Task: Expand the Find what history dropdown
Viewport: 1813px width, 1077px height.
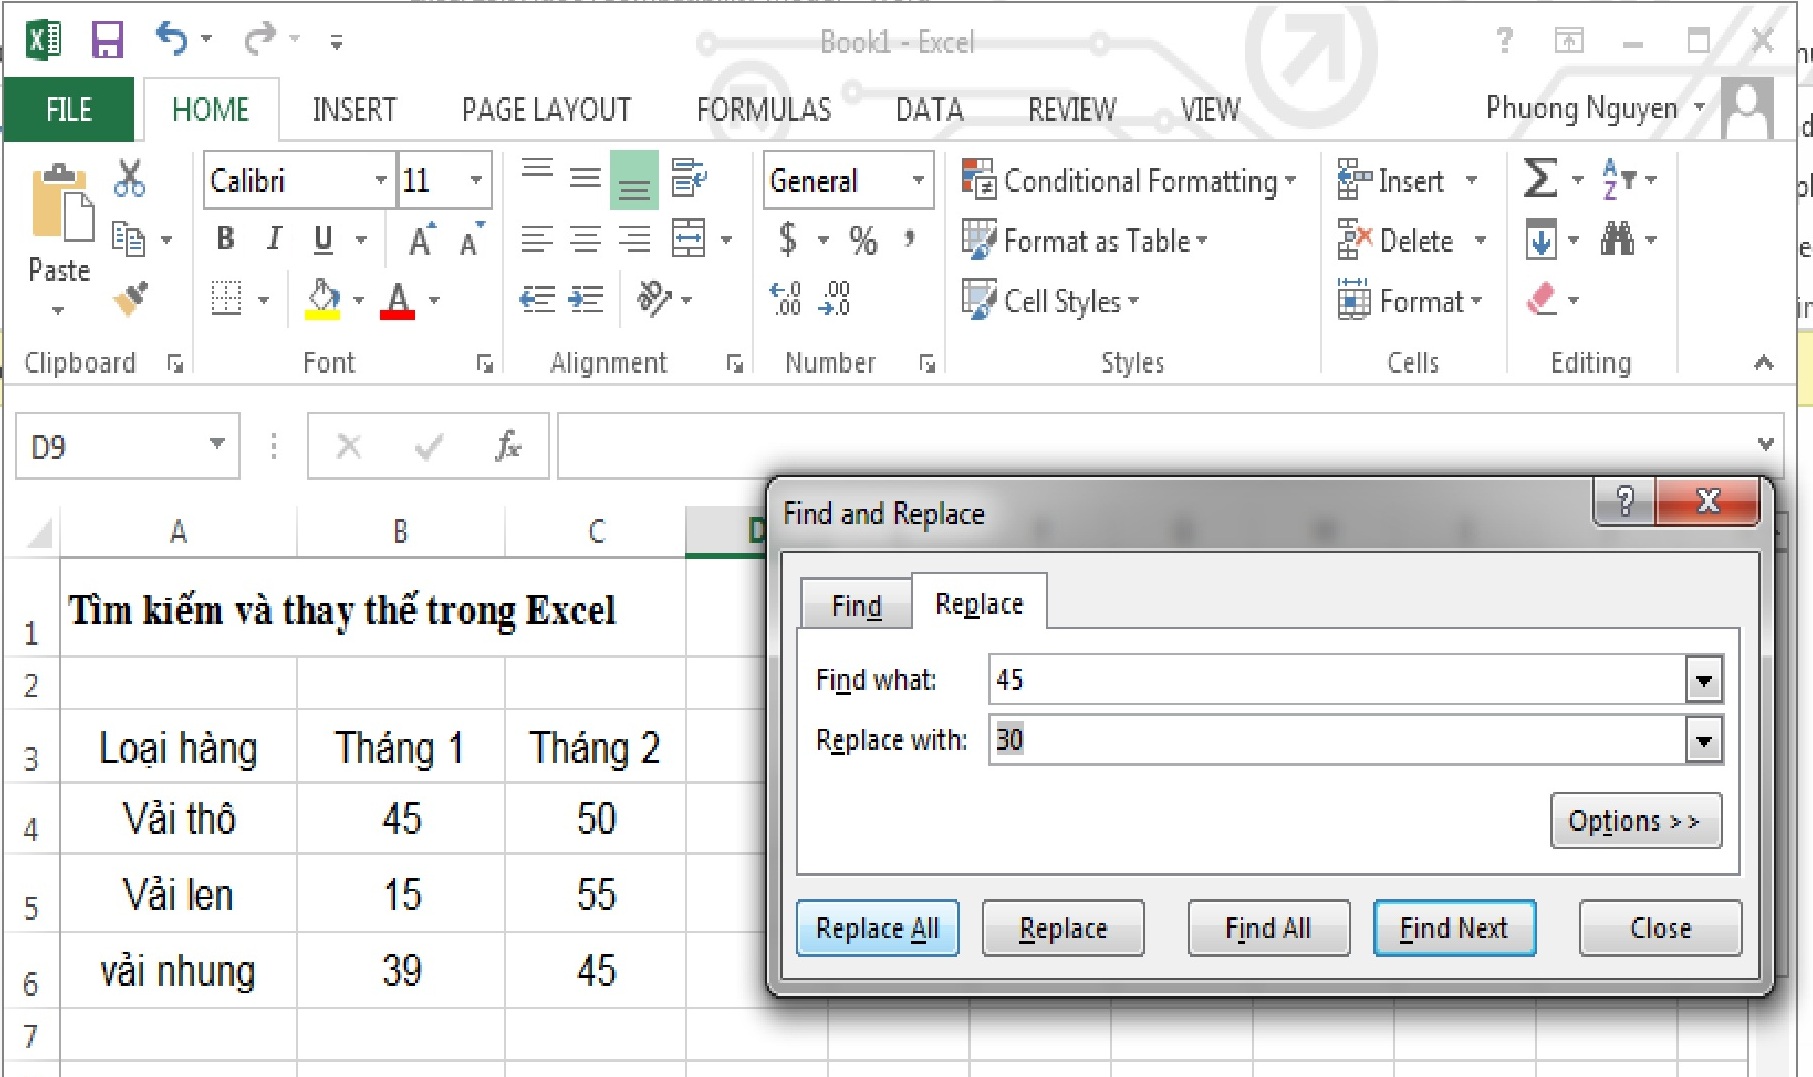Action: tap(1703, 681)
